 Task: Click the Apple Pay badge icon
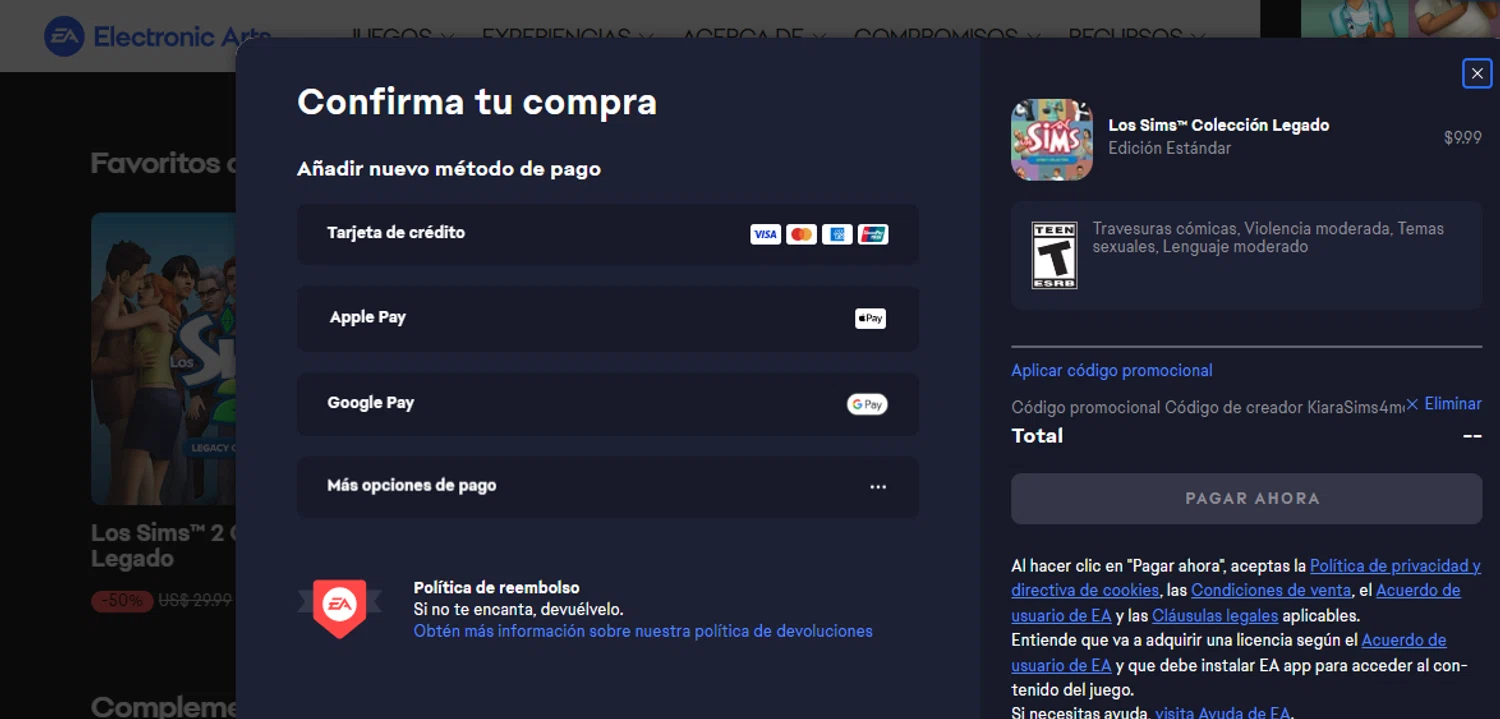pyautogui.click(x=870, y=319)
